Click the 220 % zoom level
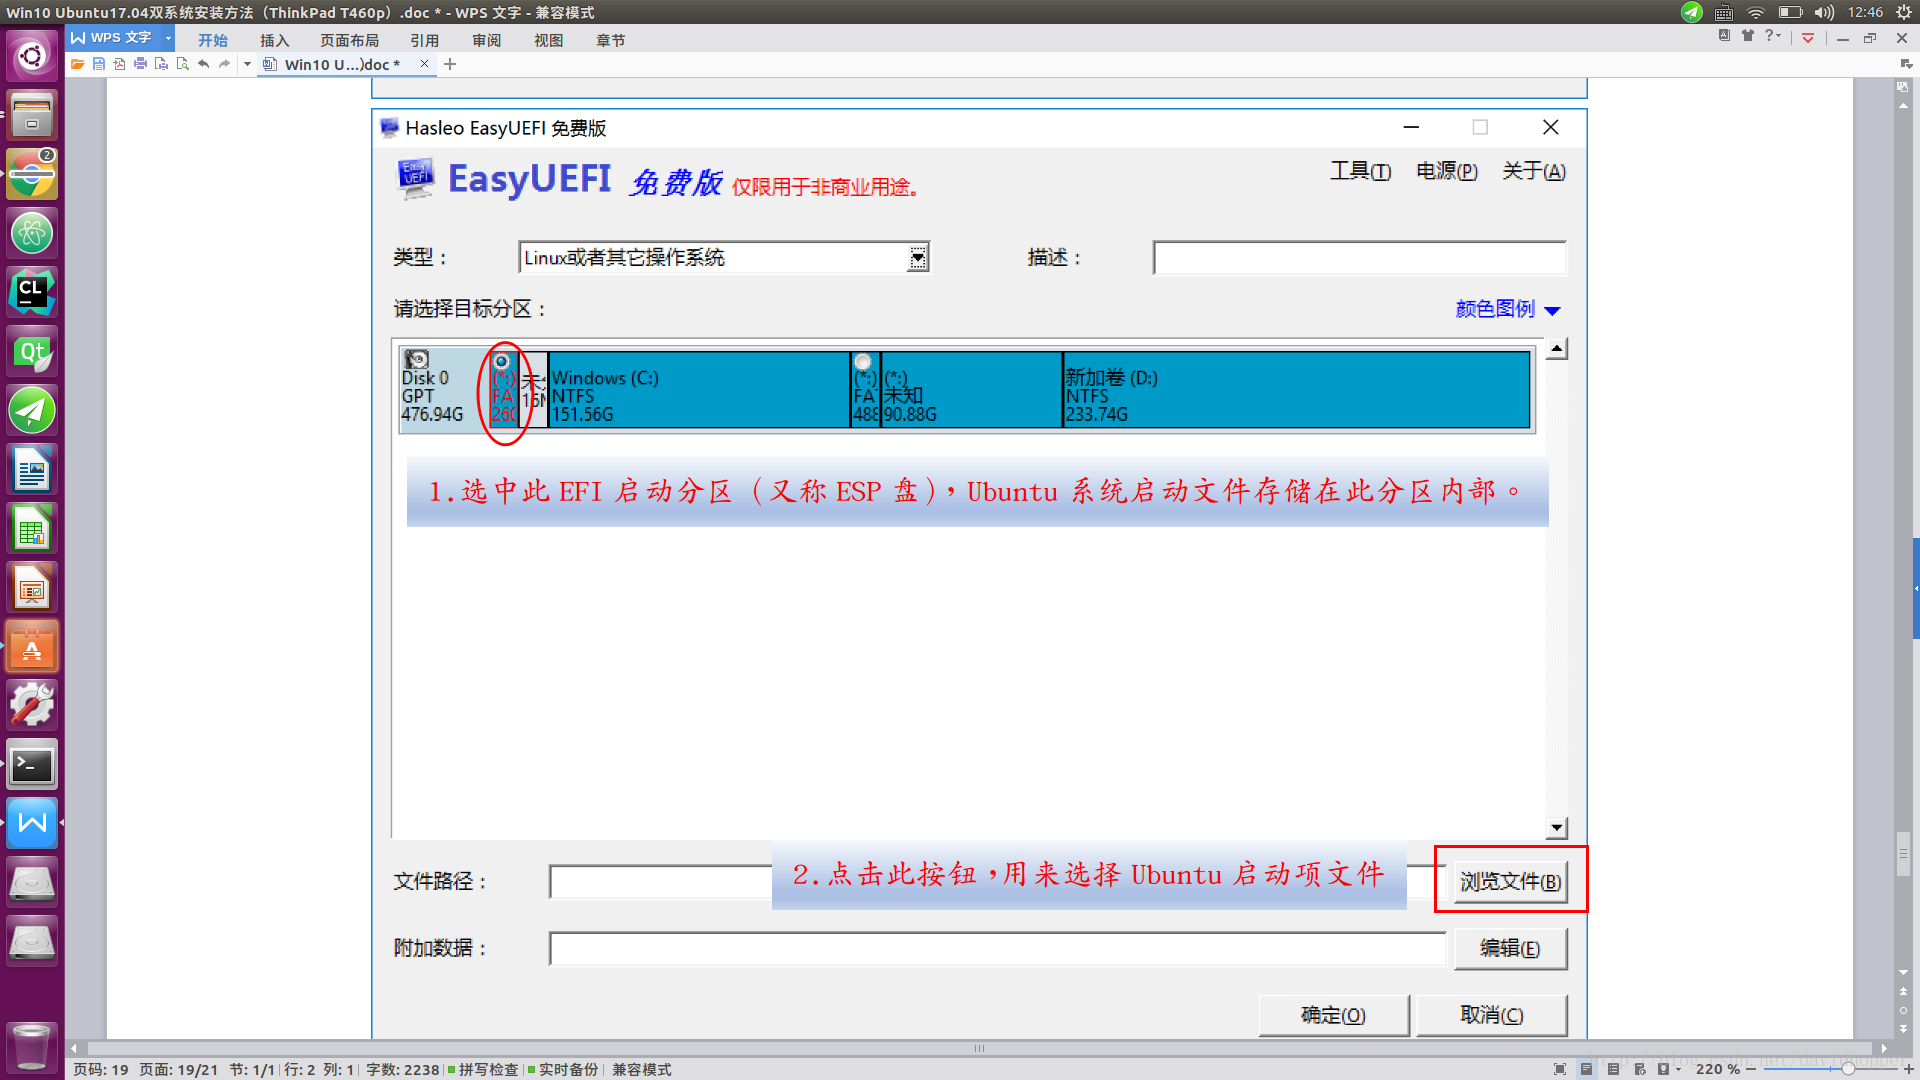 click(x=1717, y=1069)
